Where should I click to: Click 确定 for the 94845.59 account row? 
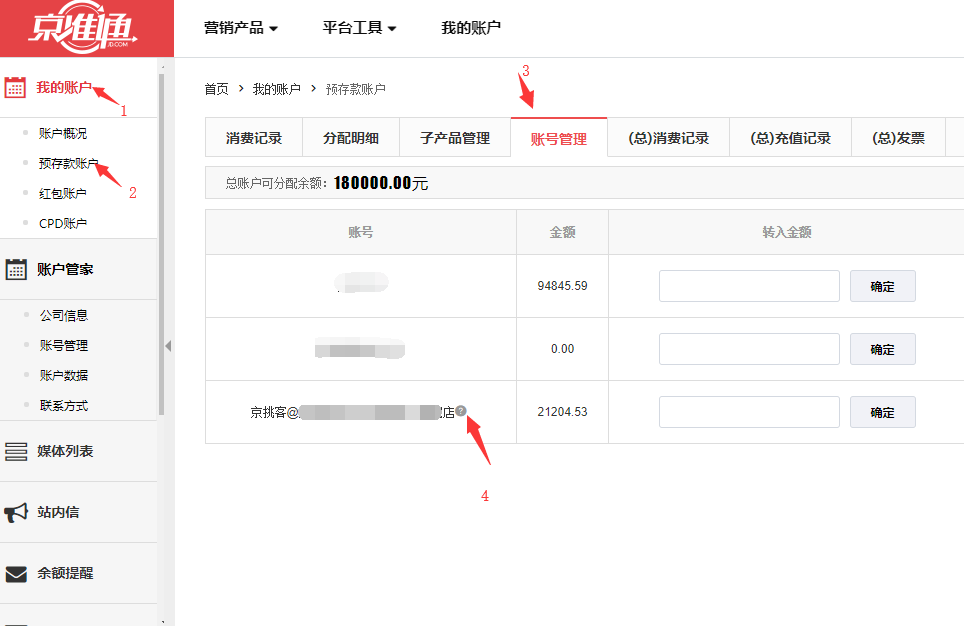[x=882, y=286]
